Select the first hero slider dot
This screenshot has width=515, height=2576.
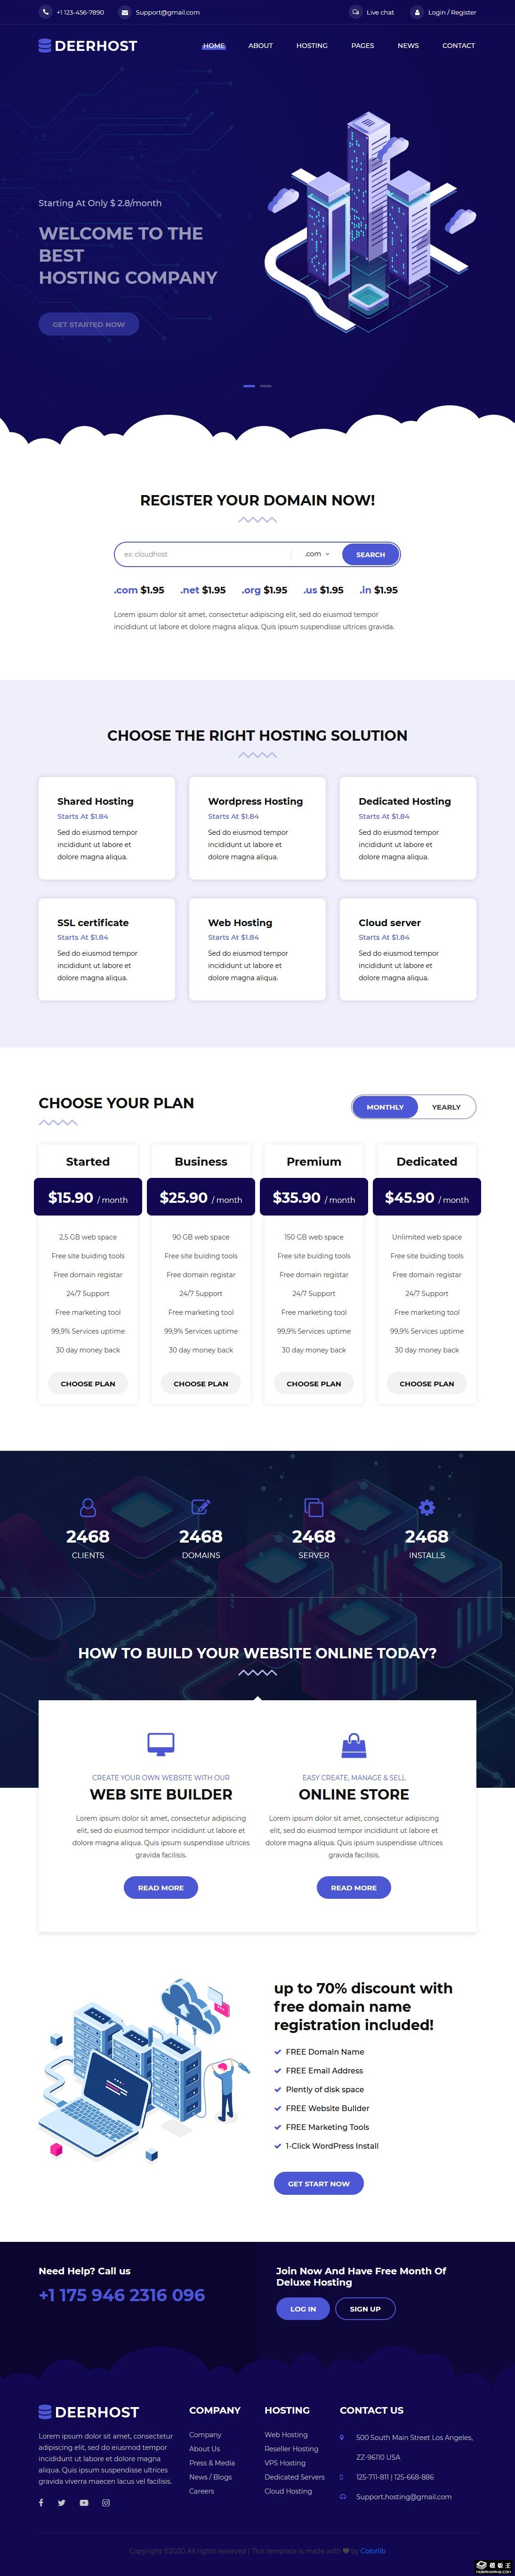249,385
